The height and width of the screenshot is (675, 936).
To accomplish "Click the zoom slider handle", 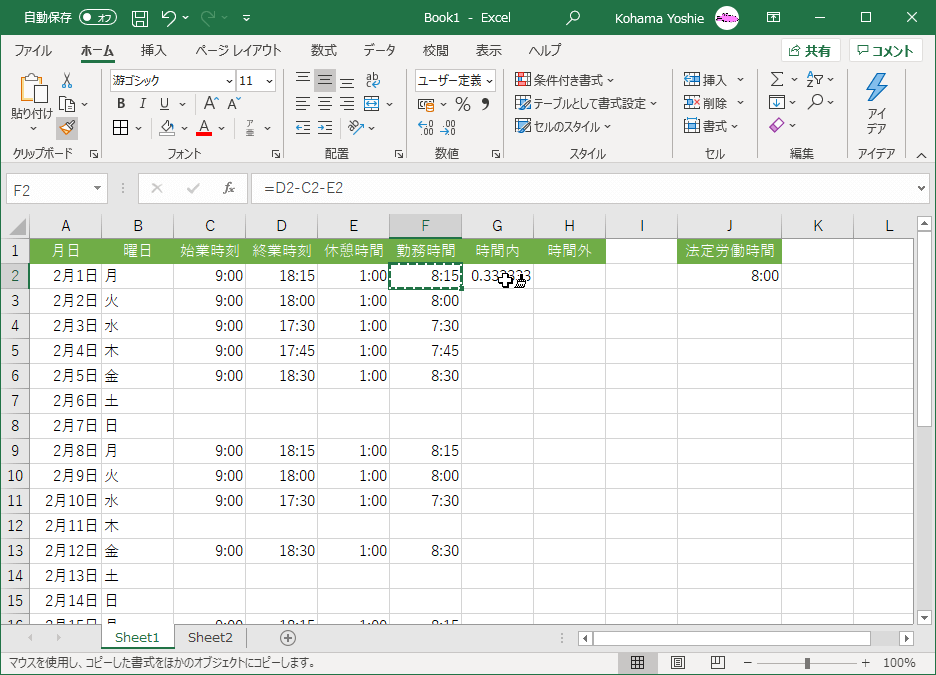I will tap(807, 662).
